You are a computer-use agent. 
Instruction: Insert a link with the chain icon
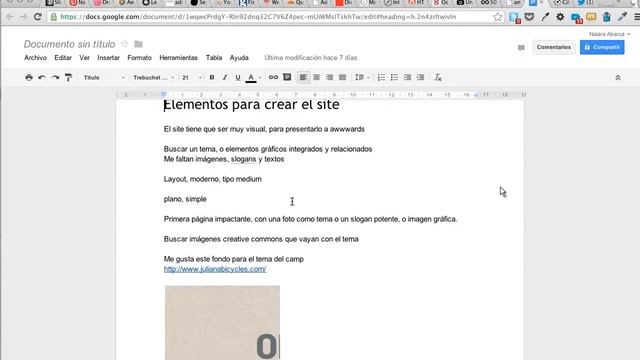[273, 77]
